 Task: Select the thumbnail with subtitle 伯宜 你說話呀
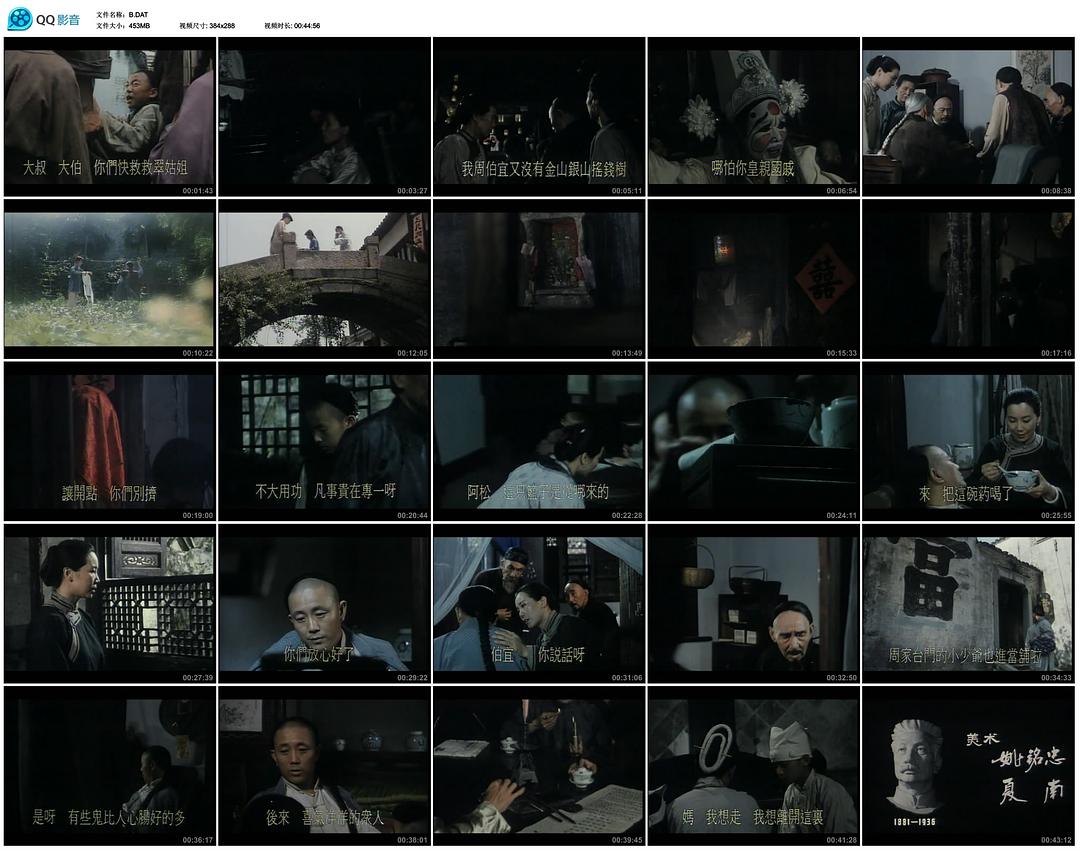[538, 603]
